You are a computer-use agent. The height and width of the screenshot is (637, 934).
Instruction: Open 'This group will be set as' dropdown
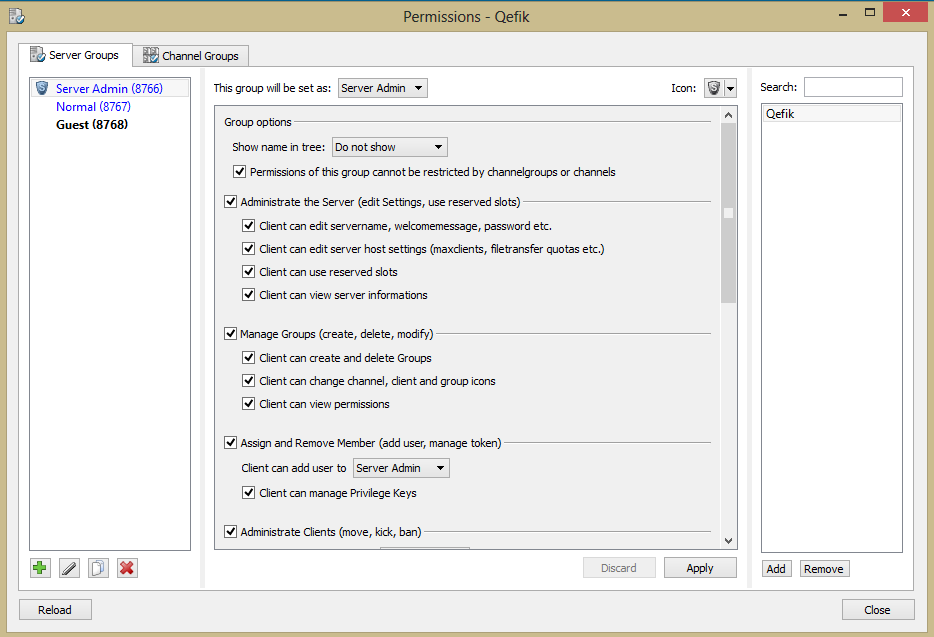tap(383, 88)
